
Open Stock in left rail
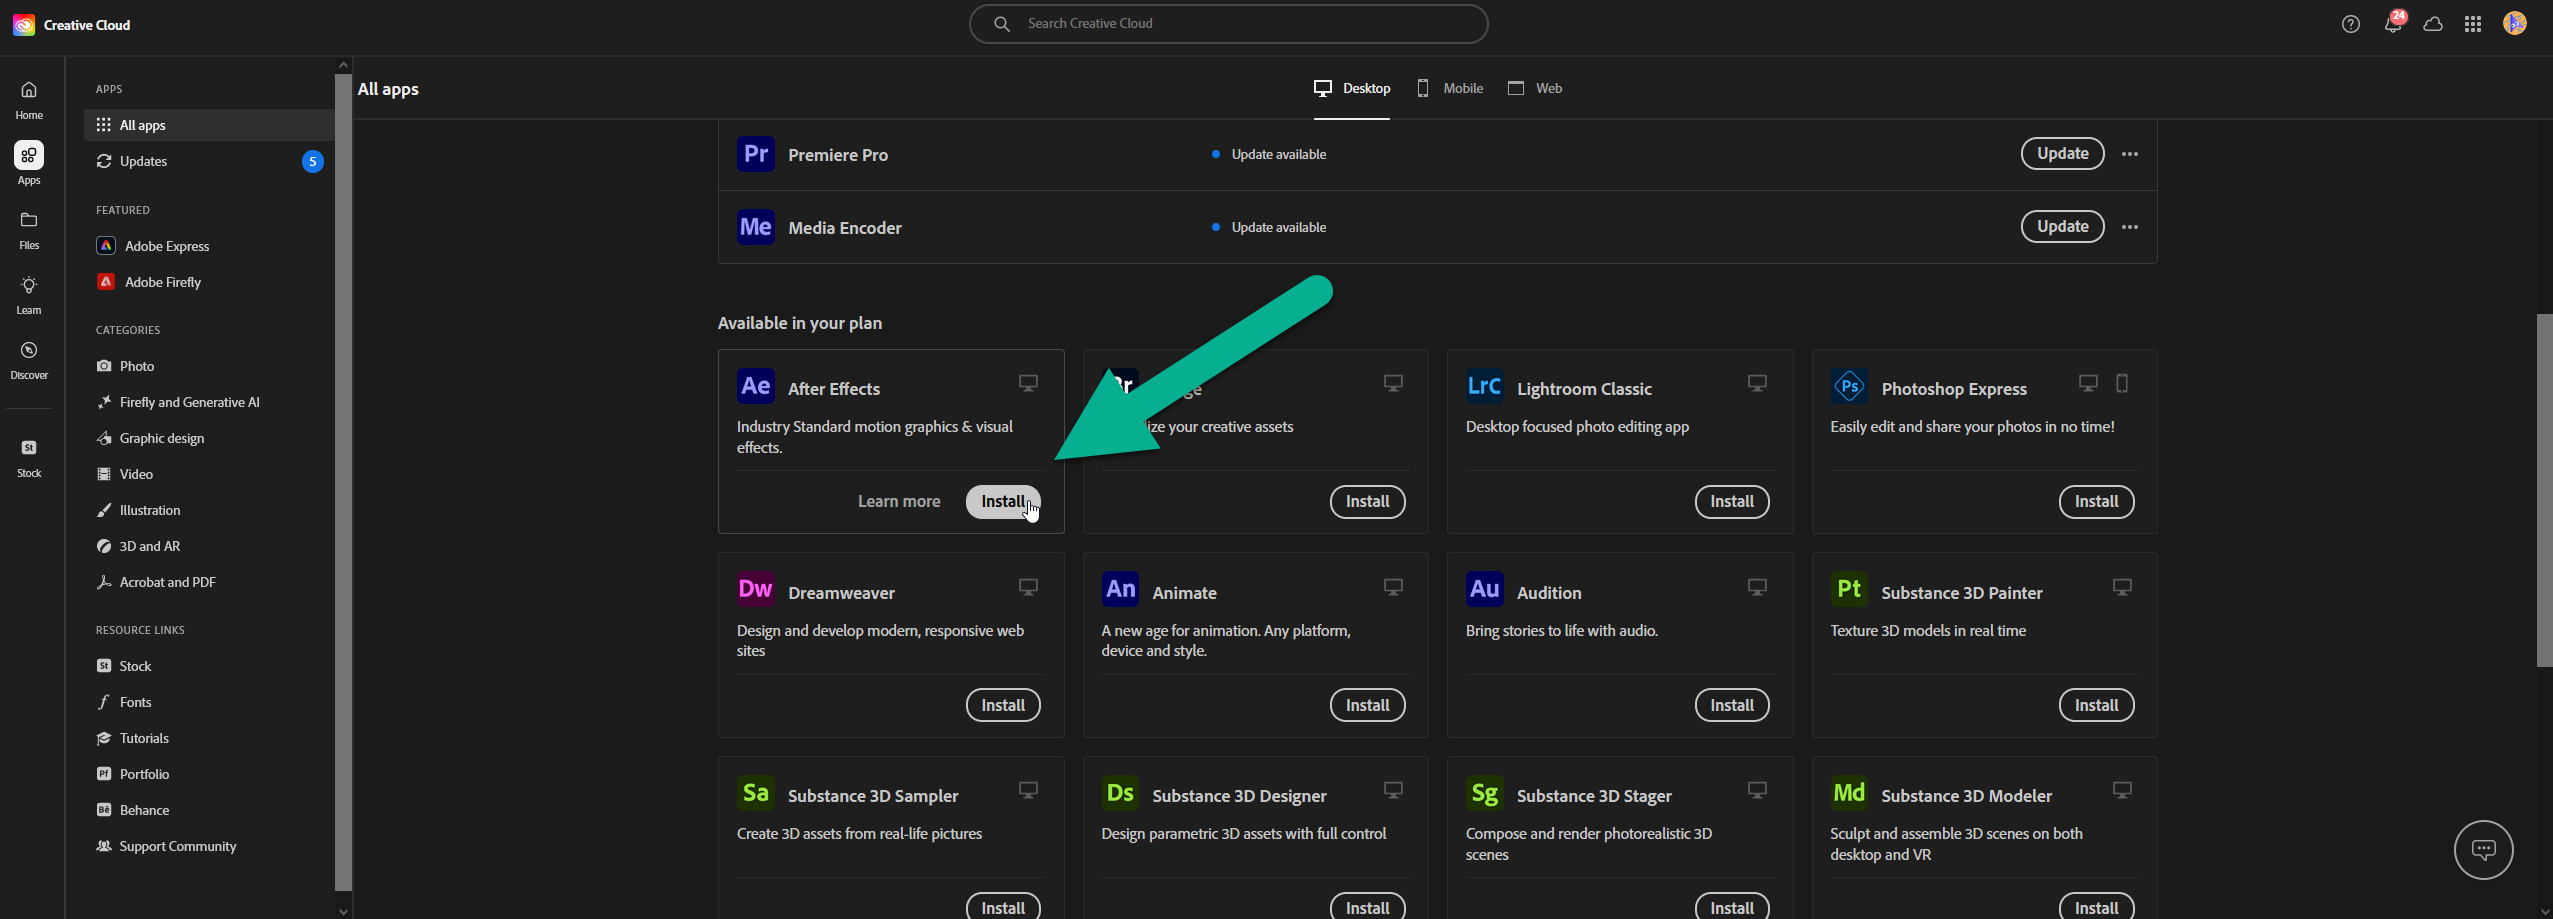point(29,458)
